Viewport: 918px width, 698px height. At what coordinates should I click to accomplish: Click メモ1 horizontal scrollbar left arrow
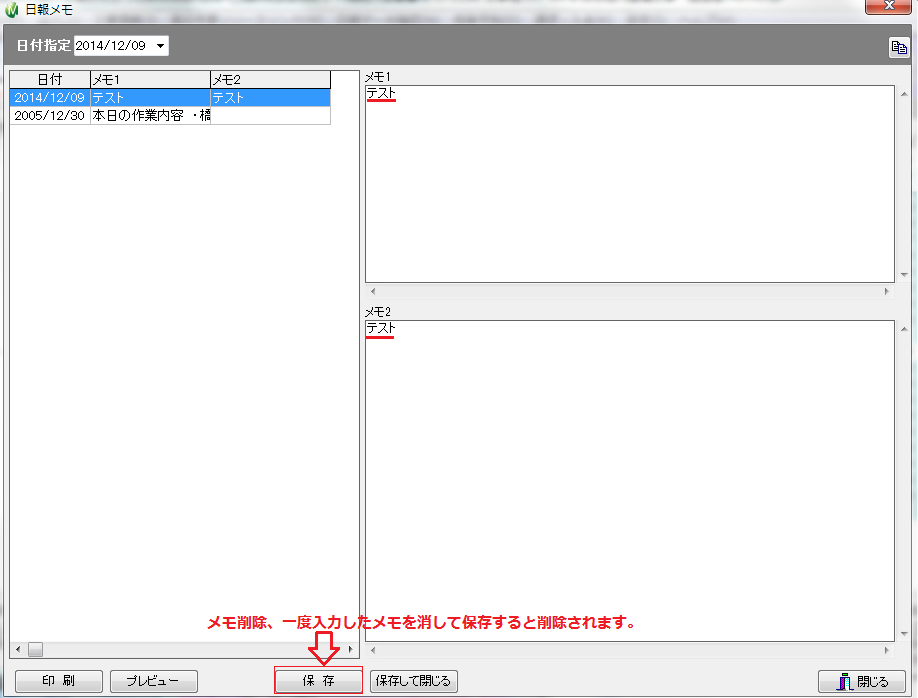tap(373, 291)
